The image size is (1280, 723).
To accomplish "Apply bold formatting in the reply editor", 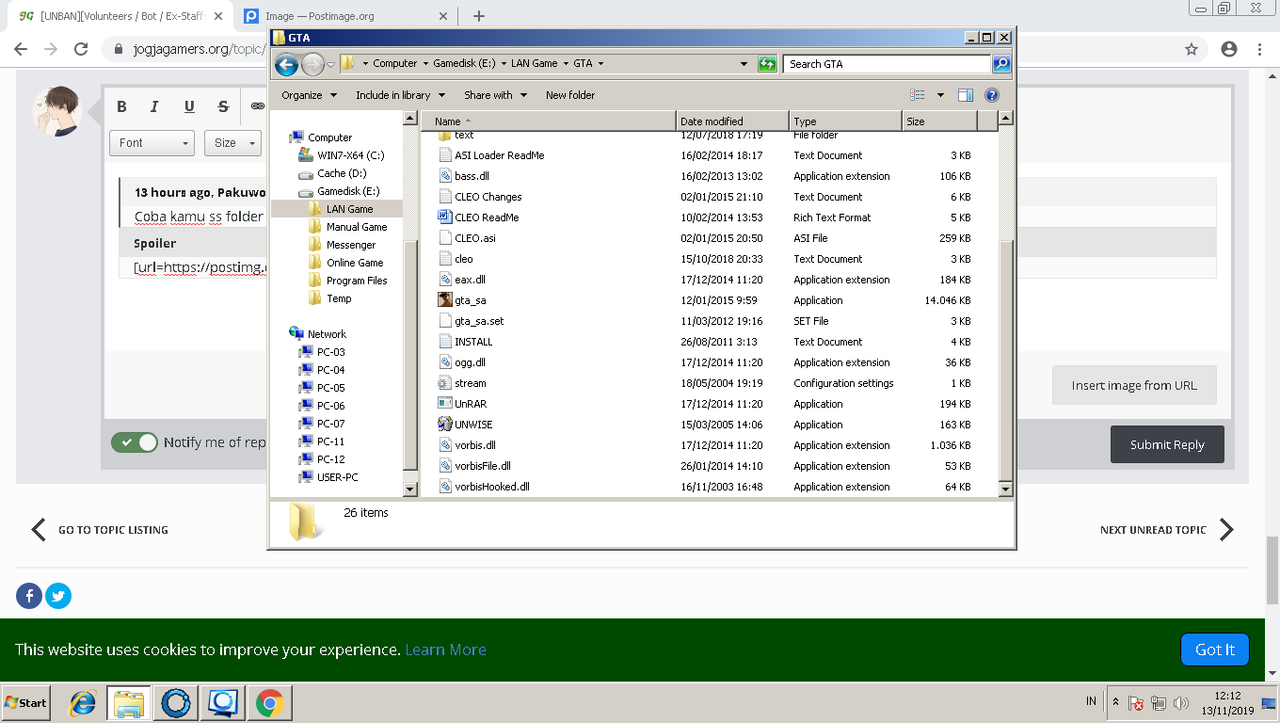I will 121,107.
